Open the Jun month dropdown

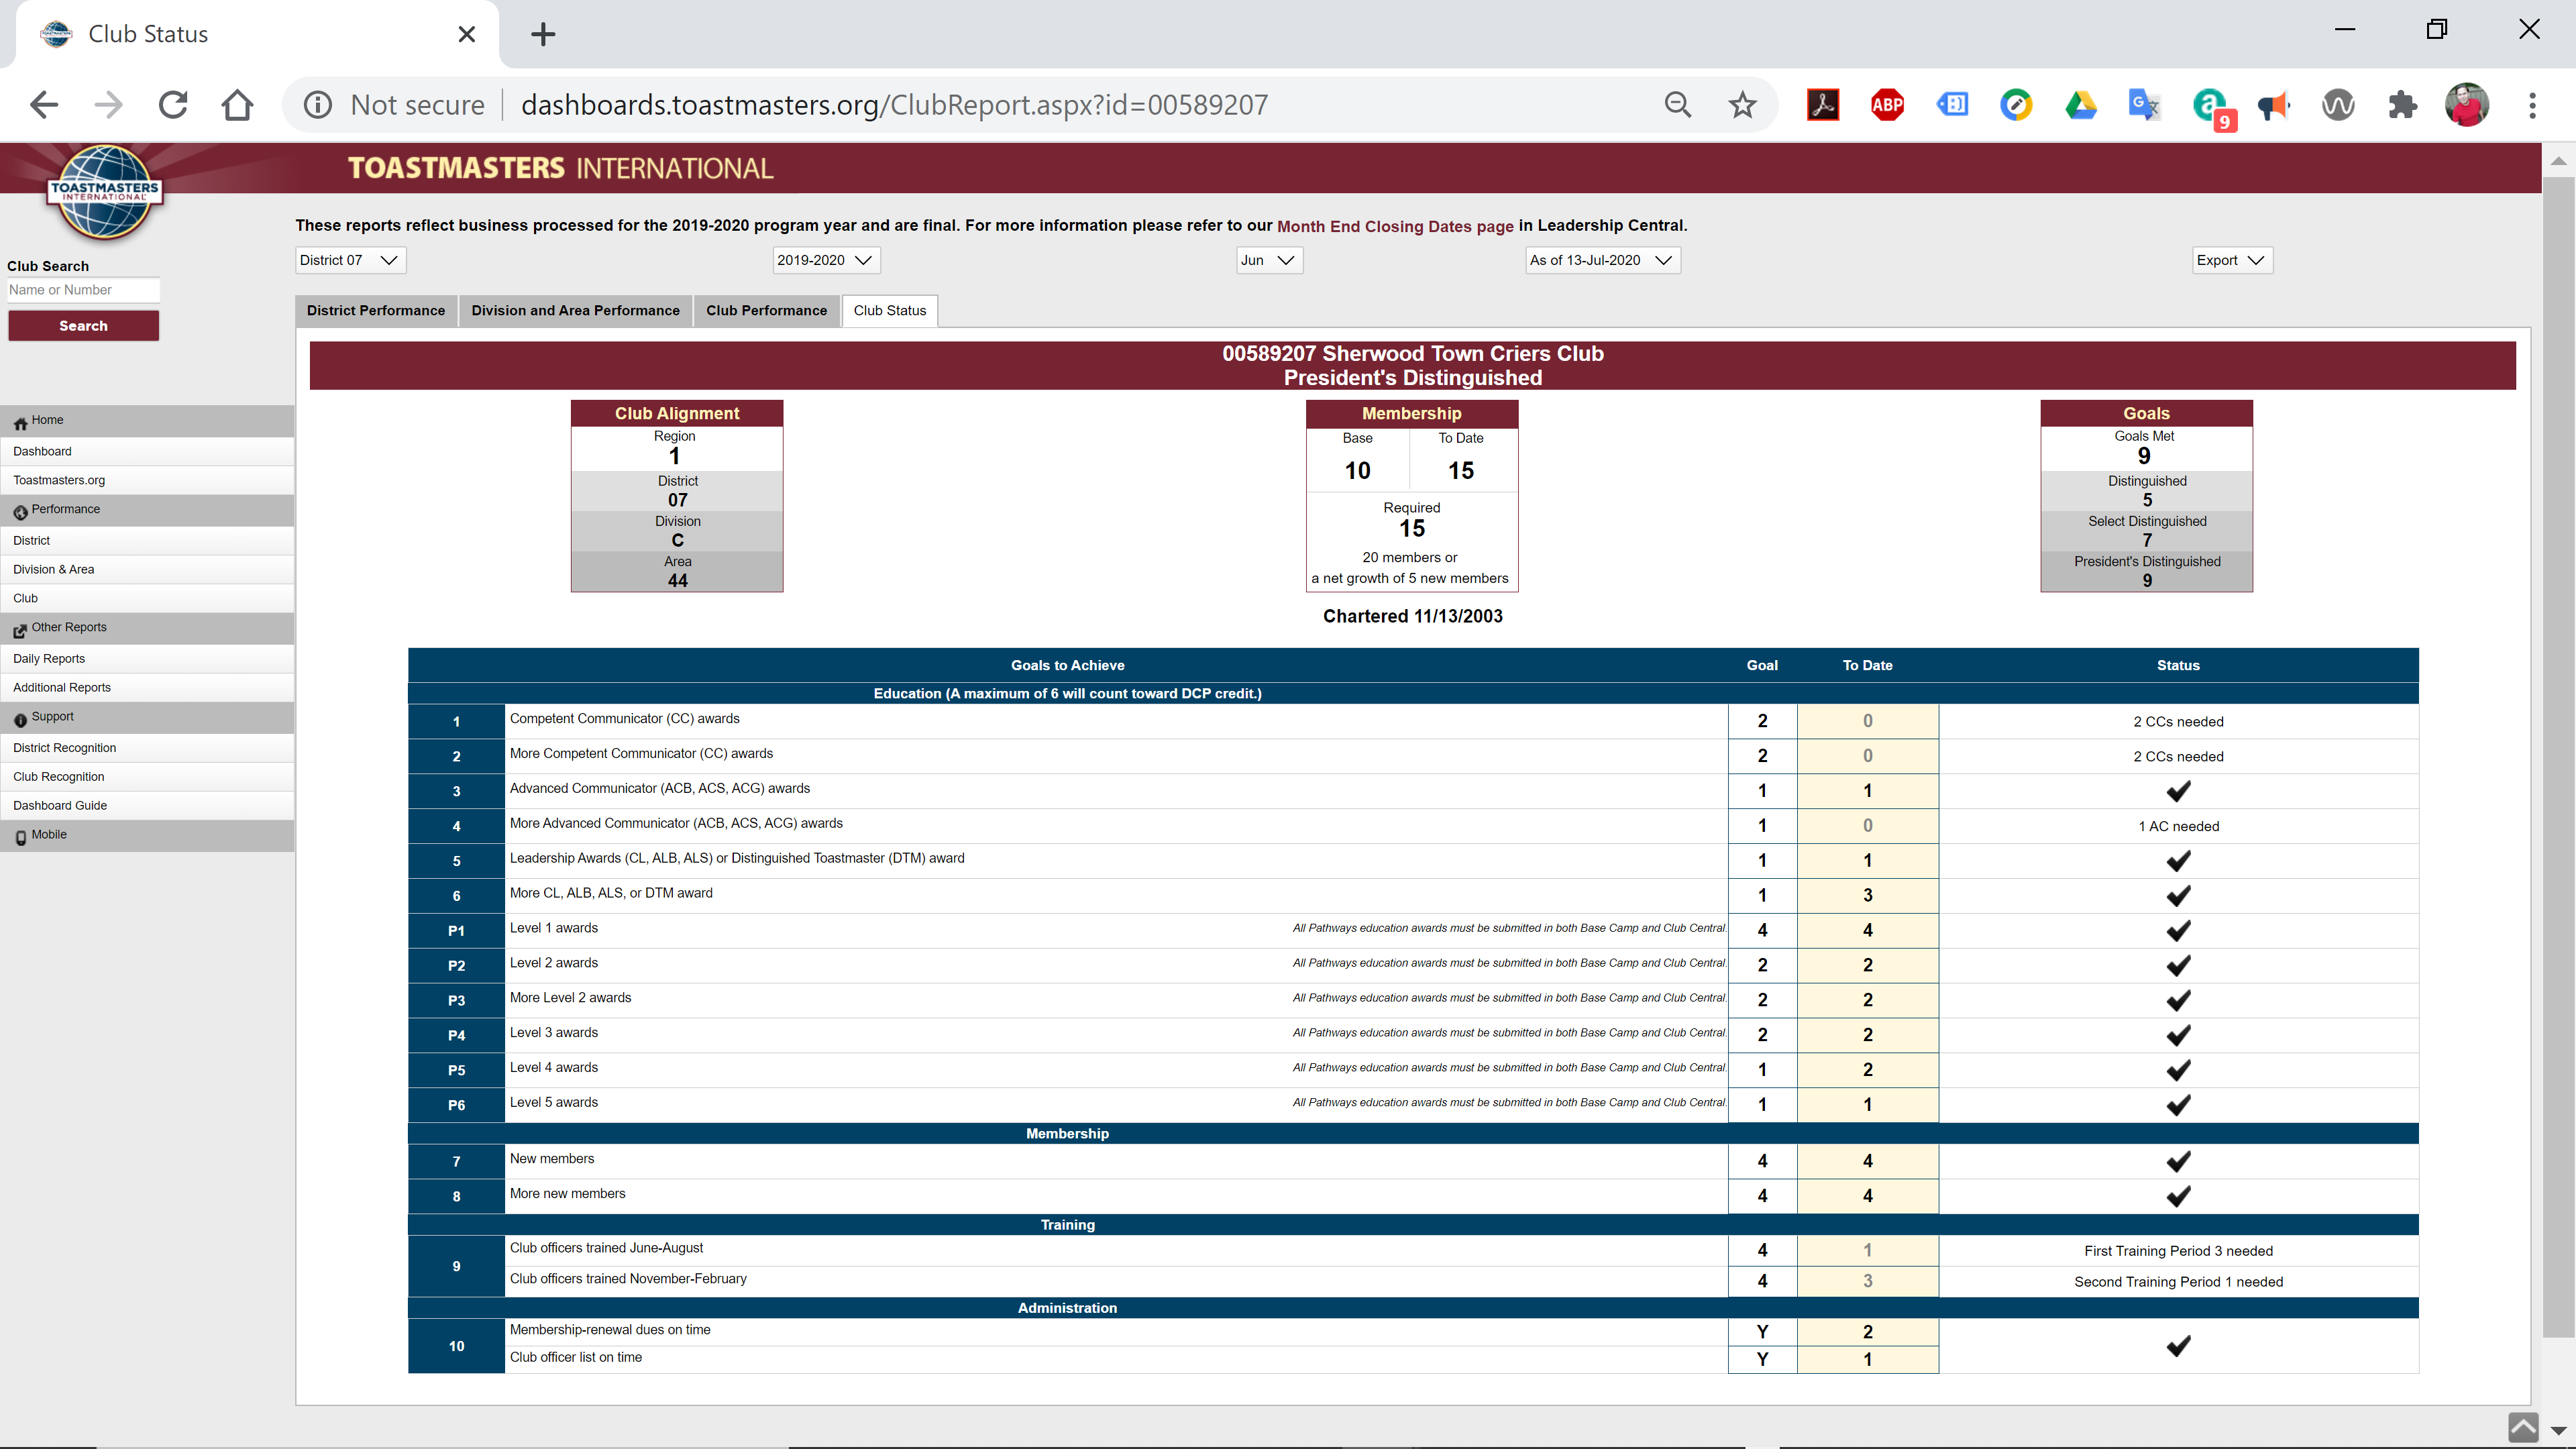click(x=1268, y=260)
